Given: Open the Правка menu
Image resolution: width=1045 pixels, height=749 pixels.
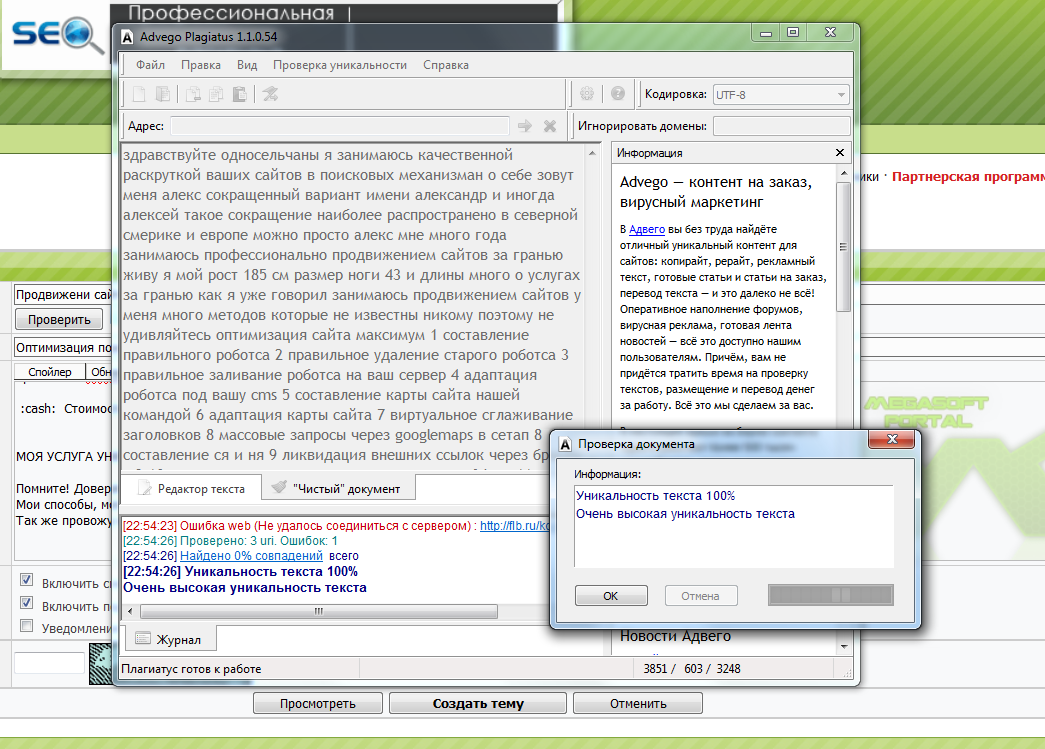Looking at the screenshot, I should point(201,65).
